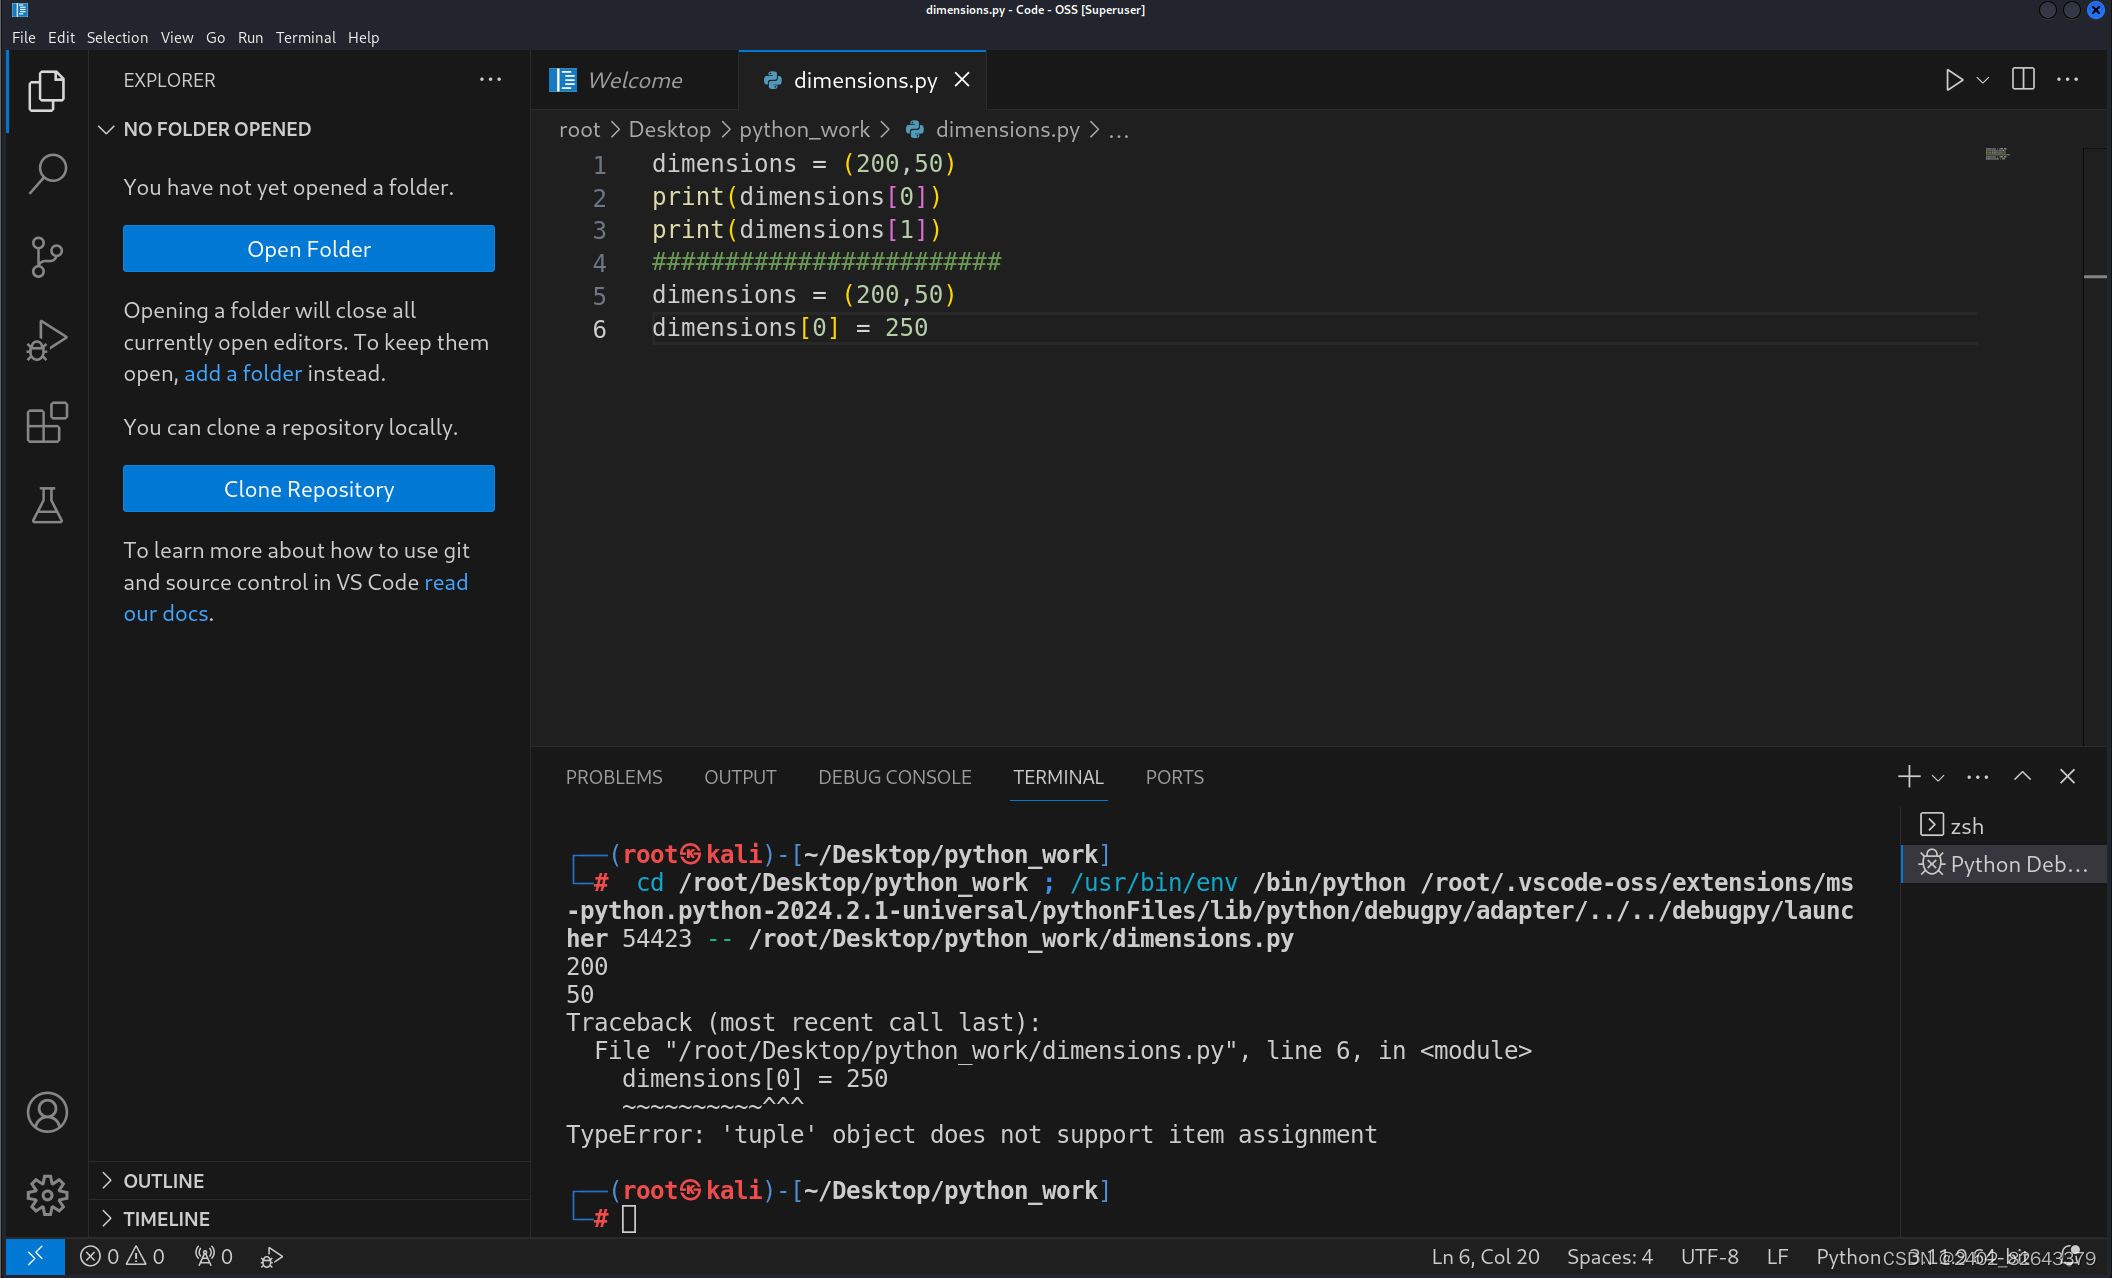This screenshot has width=2112, height=1278.
Task: Open the Source Control view icon
Action: 47,257
